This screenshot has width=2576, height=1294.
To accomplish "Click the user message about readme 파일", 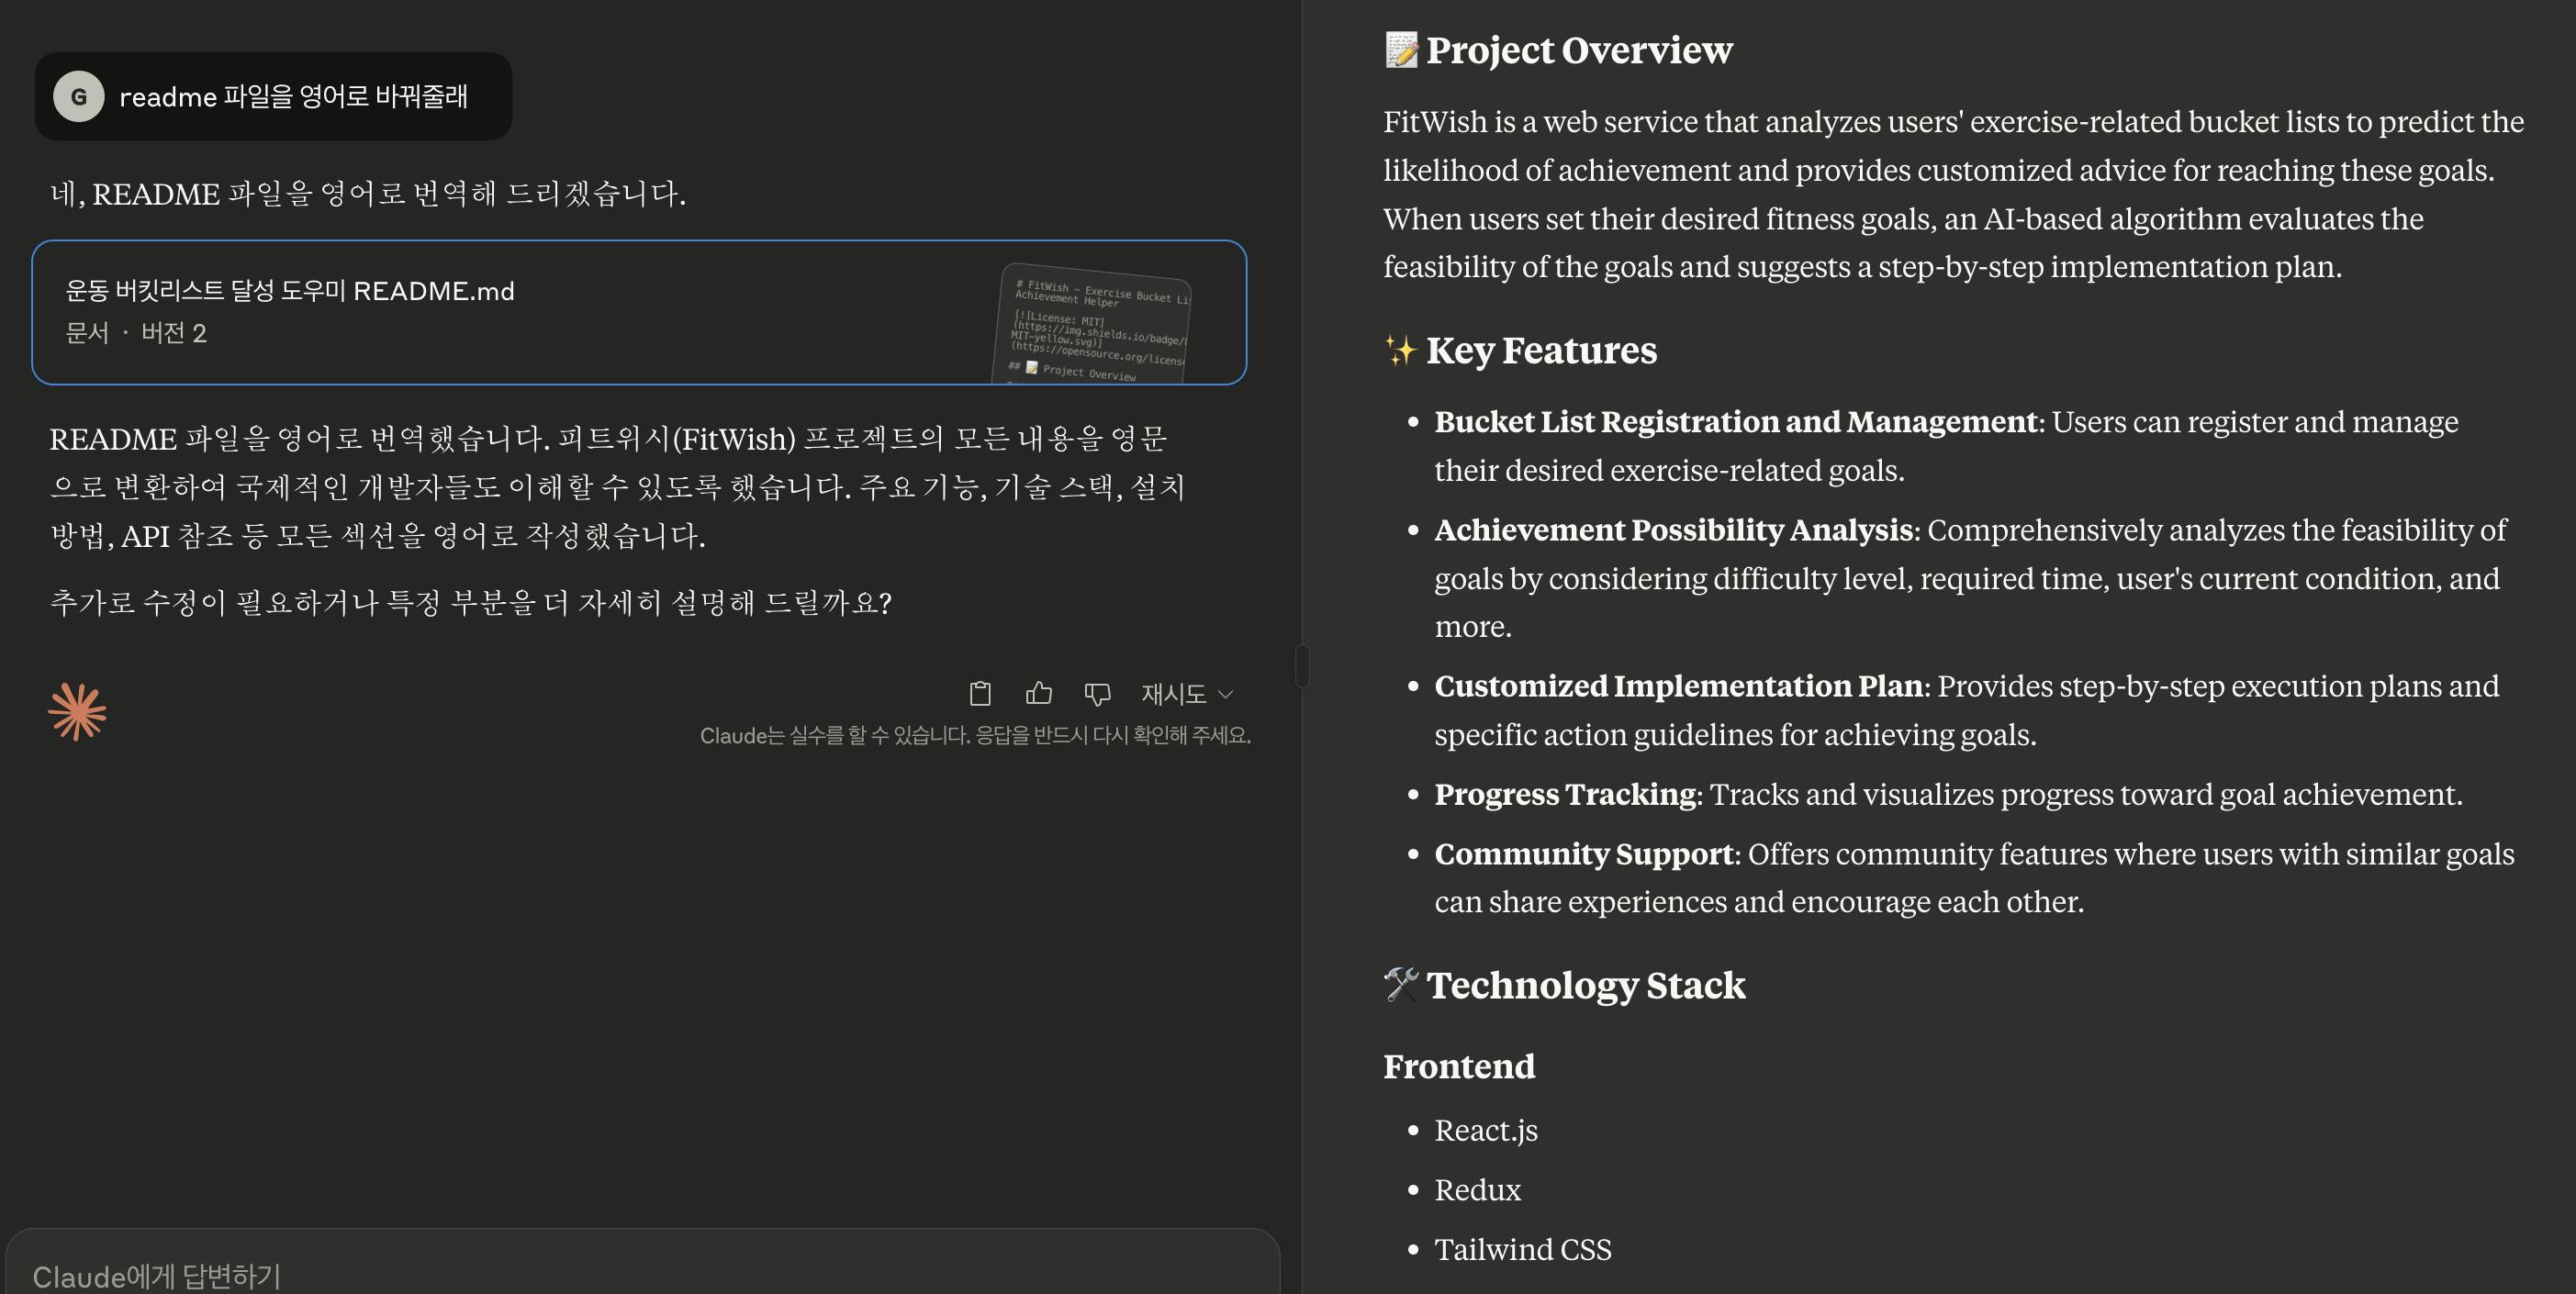I will coord(293,97).
